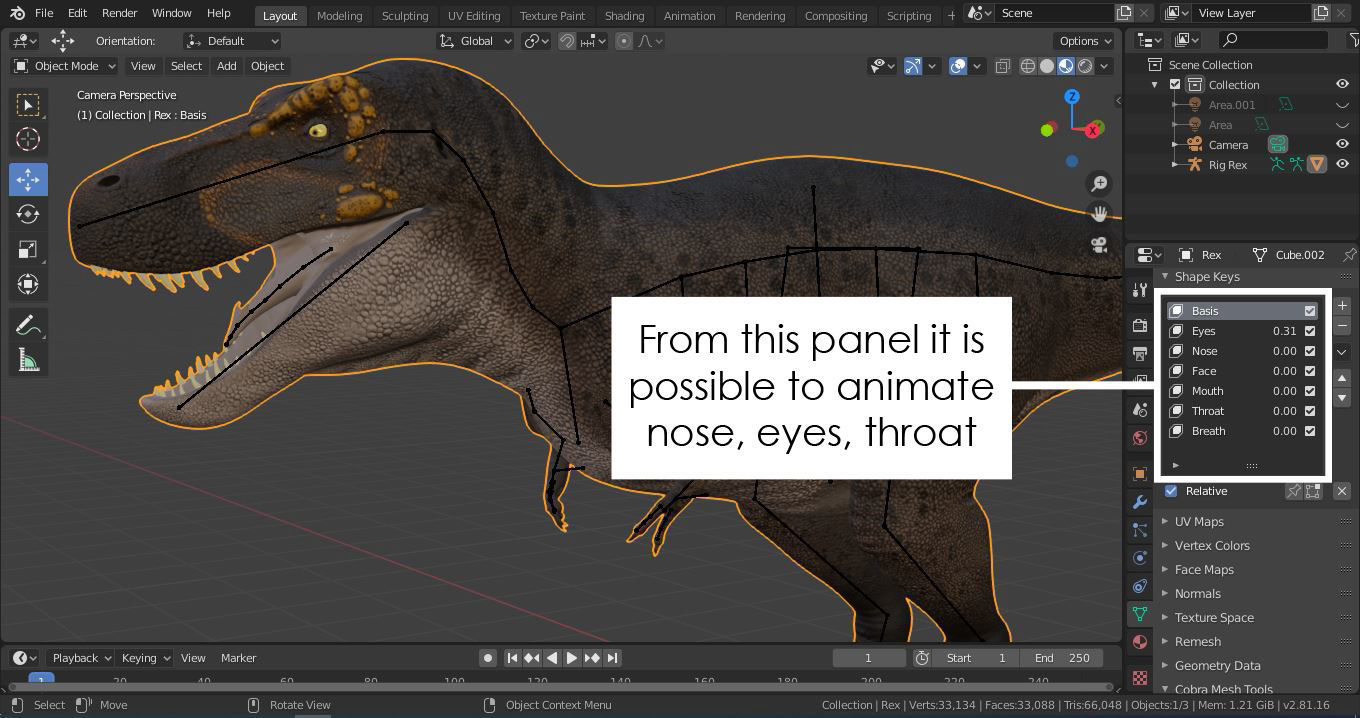Screen dimensions: 1360x718
Task: Click shape key specials chevron menu
Action: pyautogui.click(x=1342, y=352)
